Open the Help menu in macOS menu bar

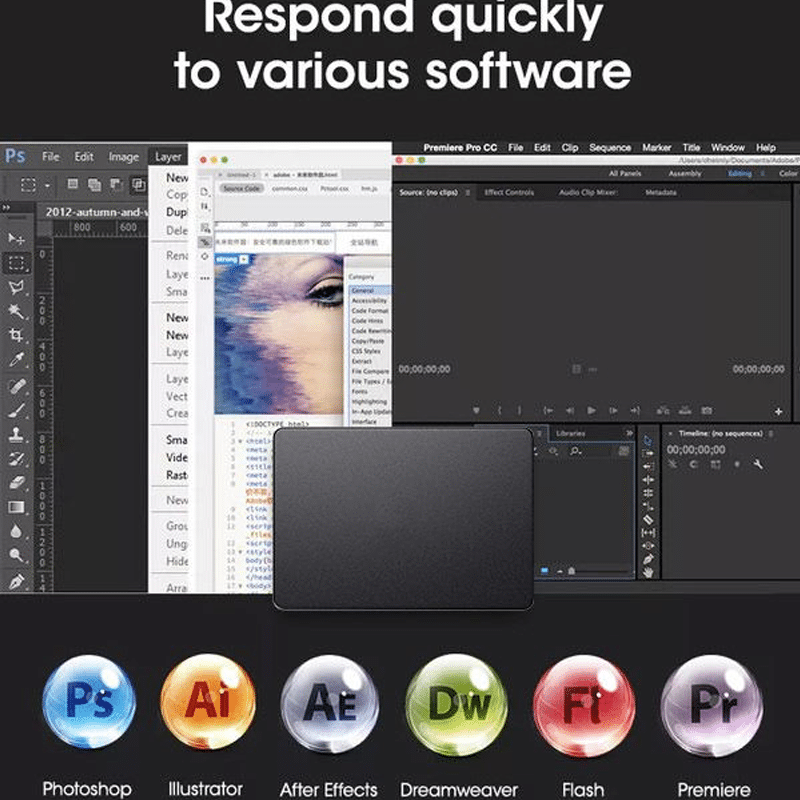coord(765,147)
